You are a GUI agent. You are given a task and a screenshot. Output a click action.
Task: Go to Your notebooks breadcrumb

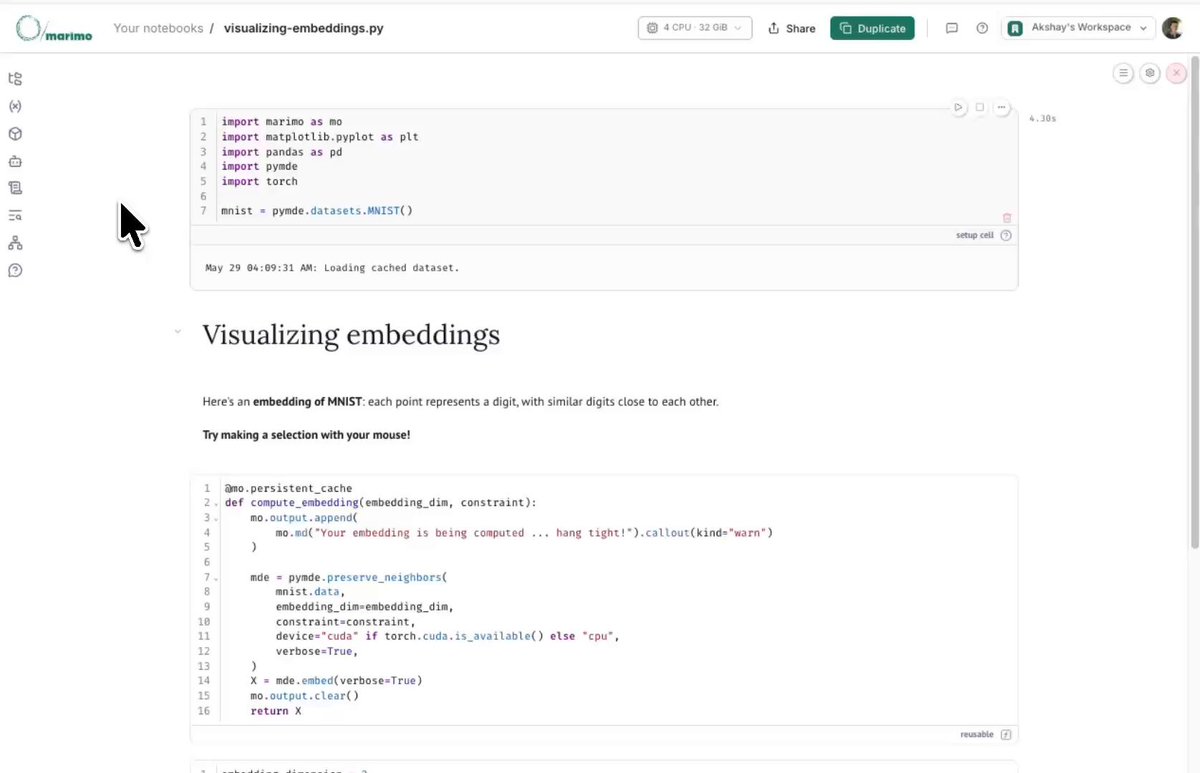point(158,28)
